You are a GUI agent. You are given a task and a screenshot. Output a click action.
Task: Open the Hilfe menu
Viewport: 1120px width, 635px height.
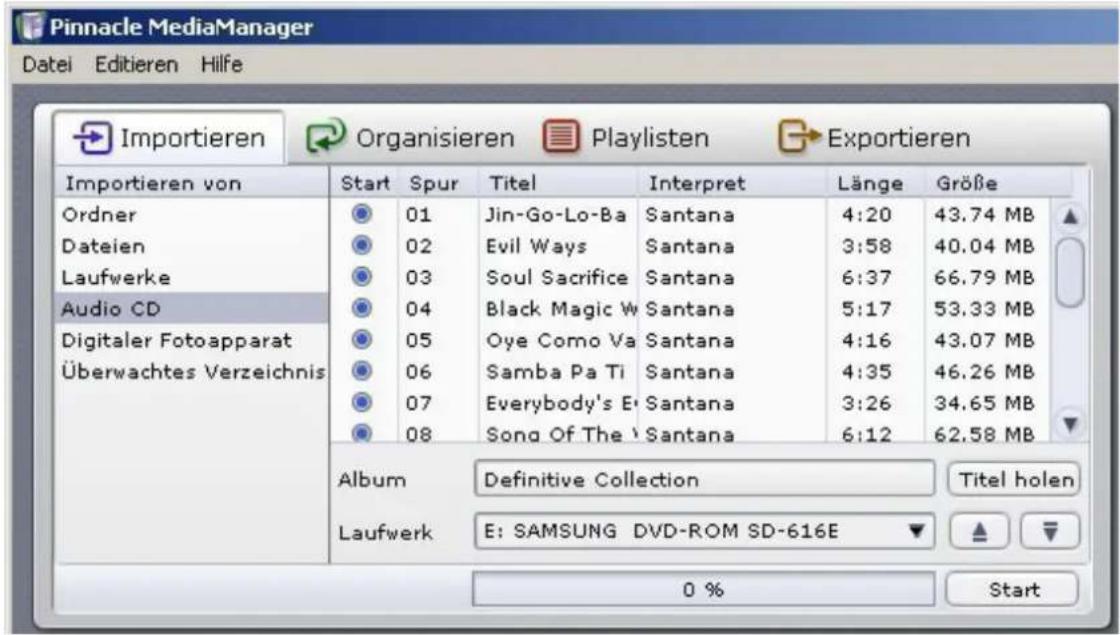click(x=221, y=64)
